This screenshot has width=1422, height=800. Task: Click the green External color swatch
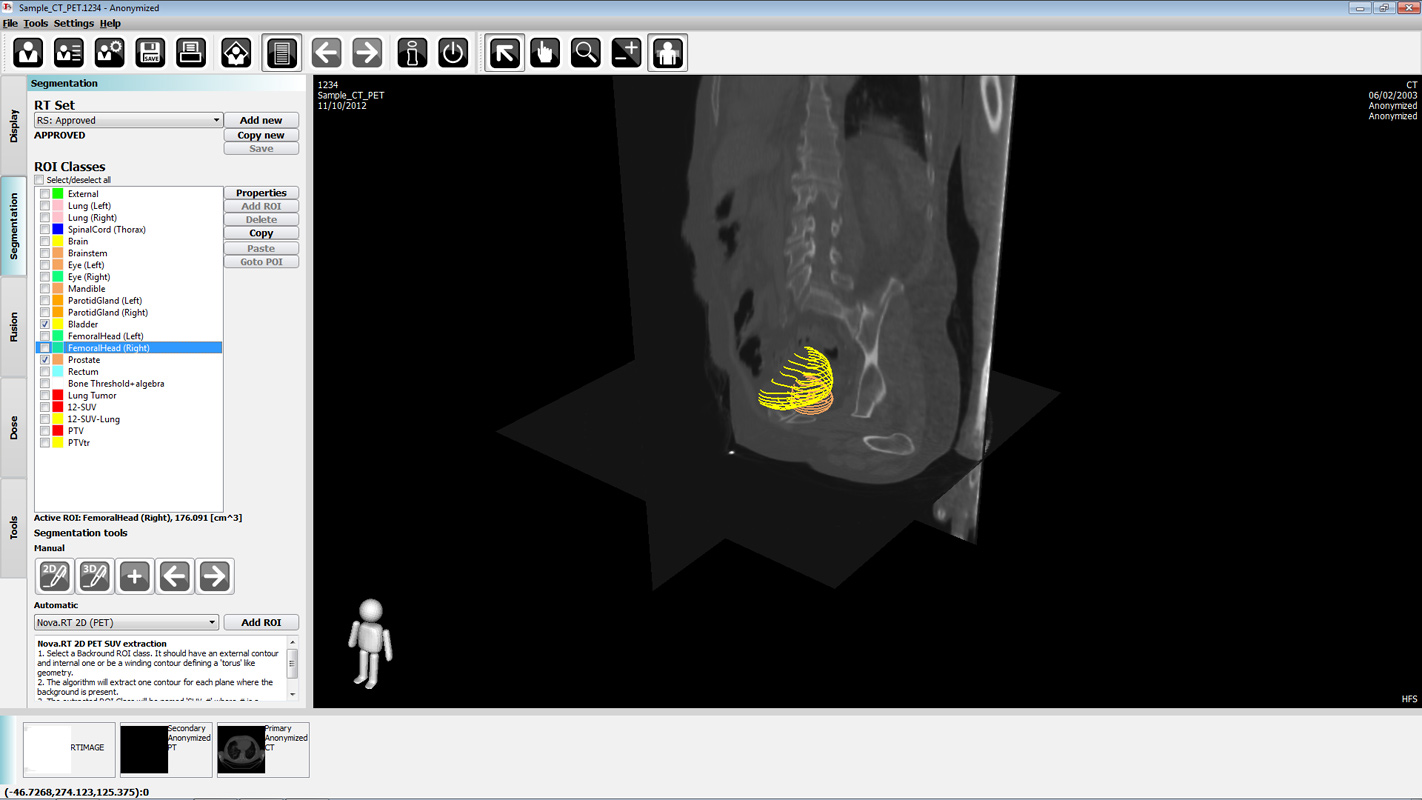58,194
